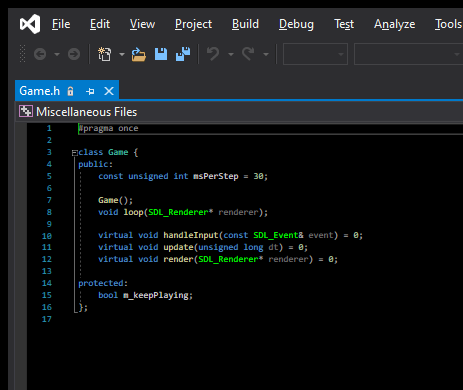
Task: Open the Analyze menu
Action: pyautogui.click(x=395, y=24)
